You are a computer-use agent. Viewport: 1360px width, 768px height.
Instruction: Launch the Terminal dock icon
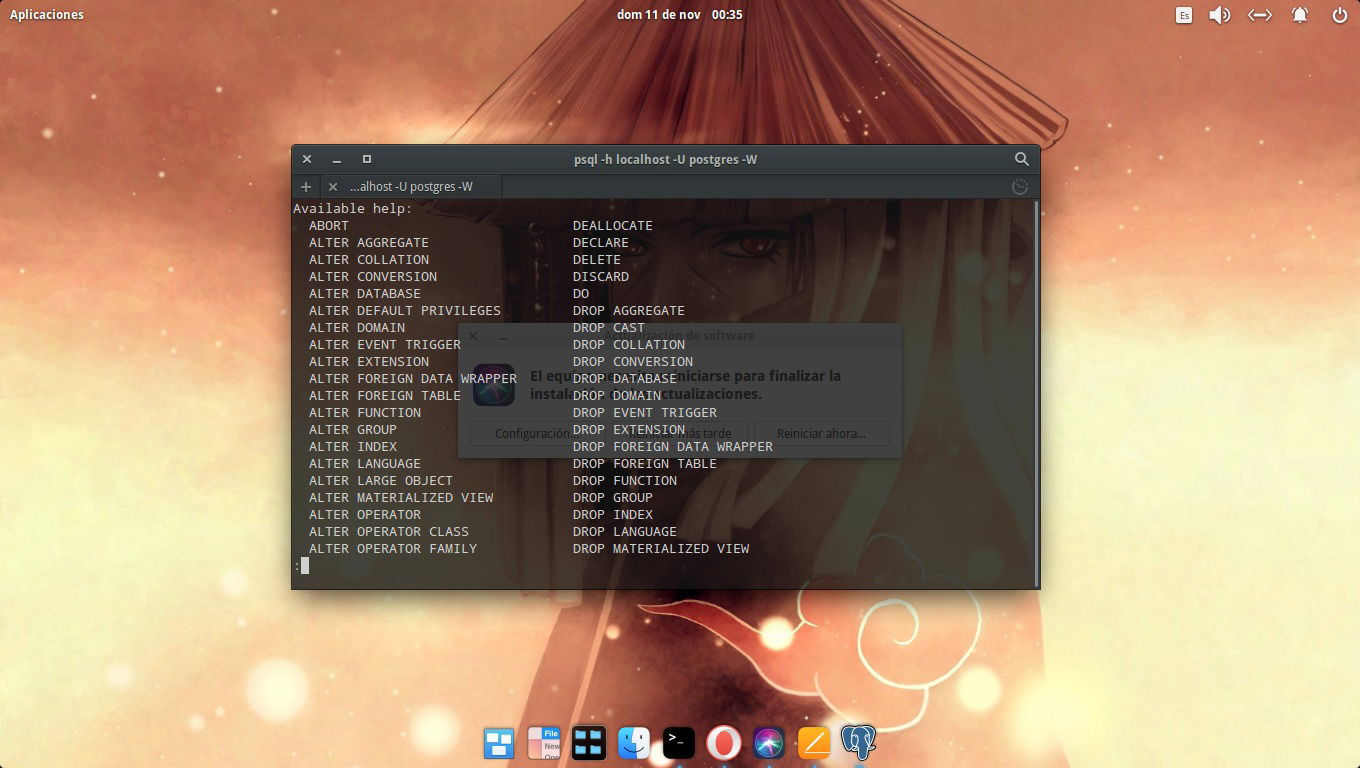coord(679,743)
